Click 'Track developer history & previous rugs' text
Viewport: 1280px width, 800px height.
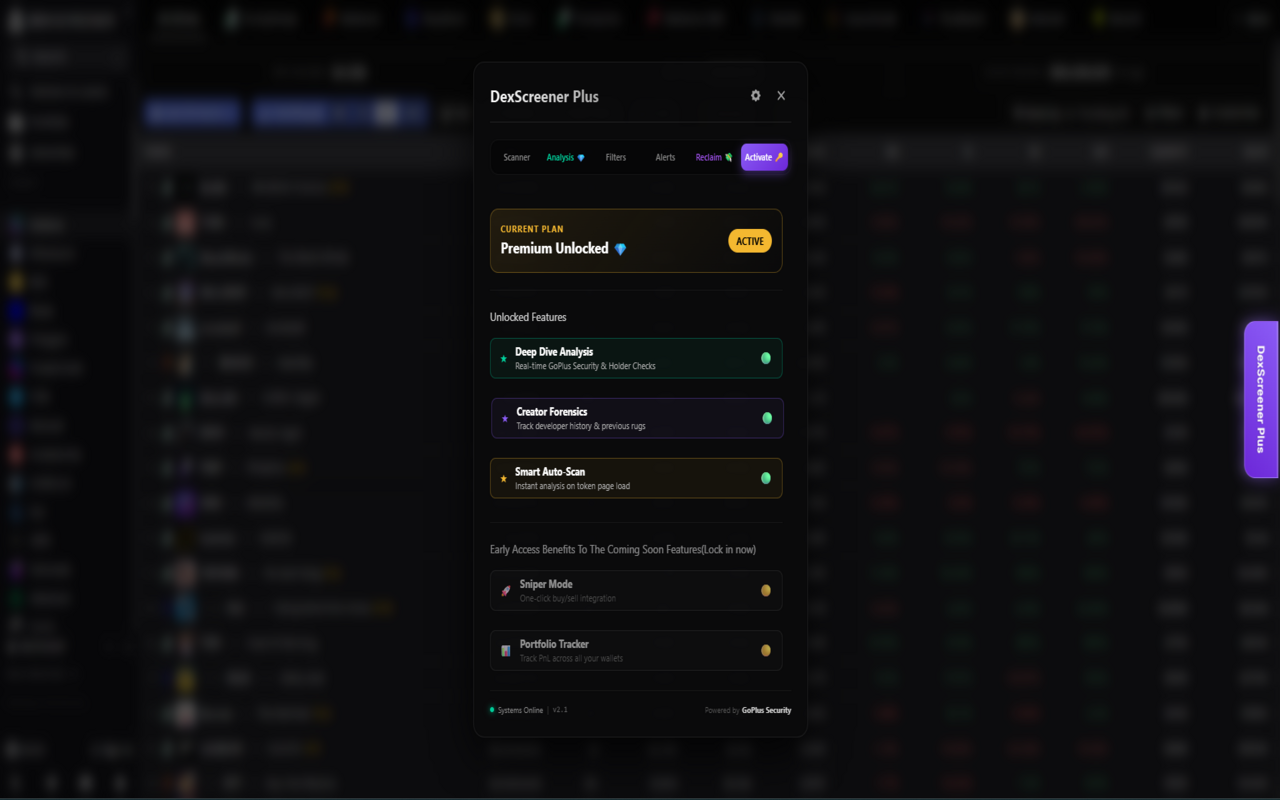click(x=581, y=426)
